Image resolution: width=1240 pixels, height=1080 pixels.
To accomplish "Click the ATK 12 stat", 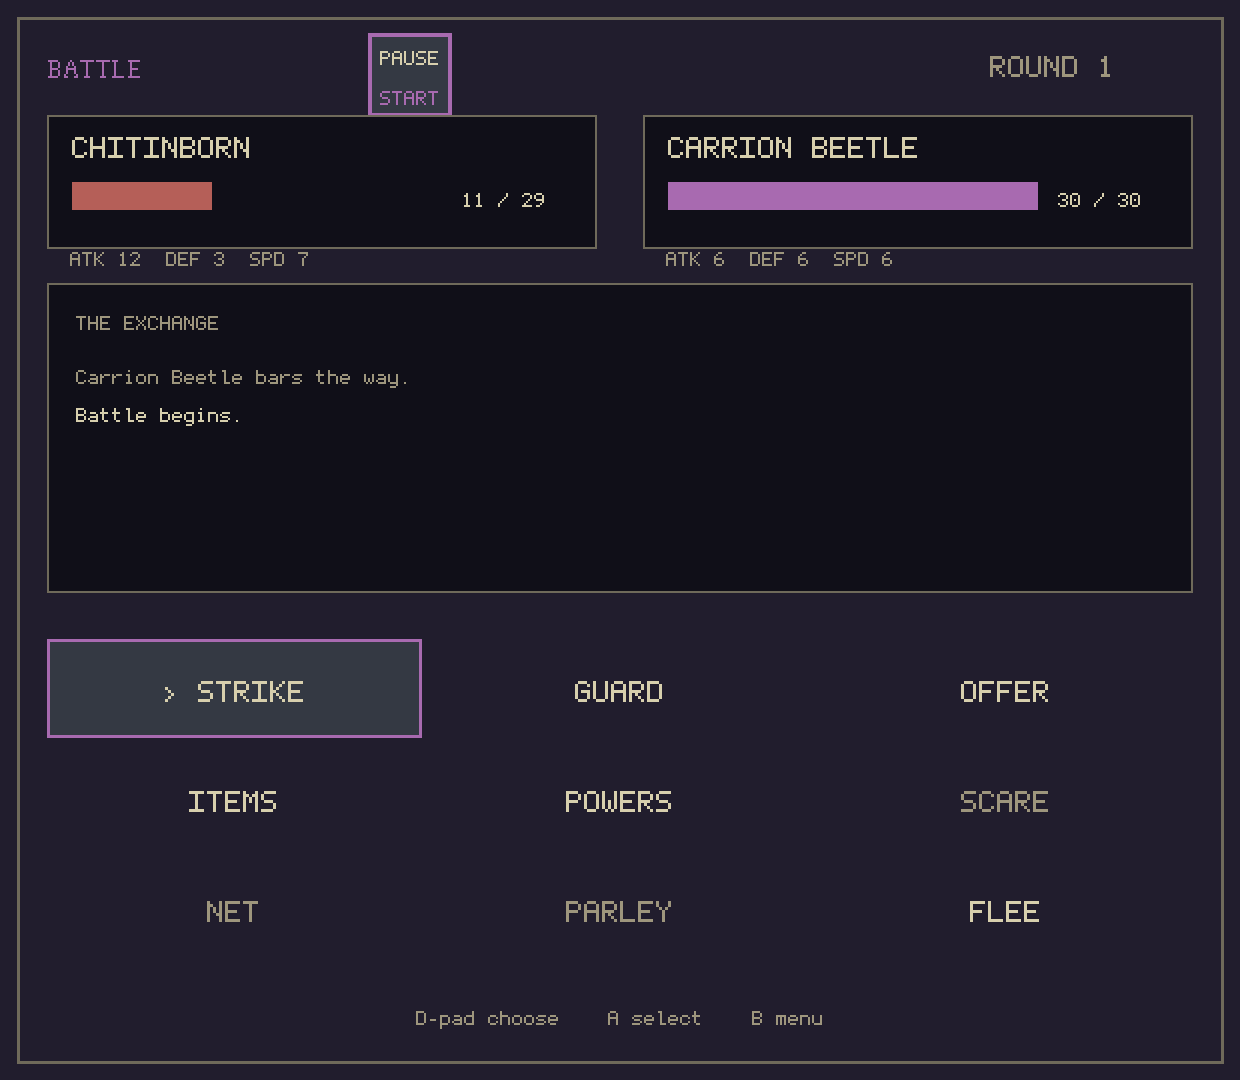I will point(105,259).
